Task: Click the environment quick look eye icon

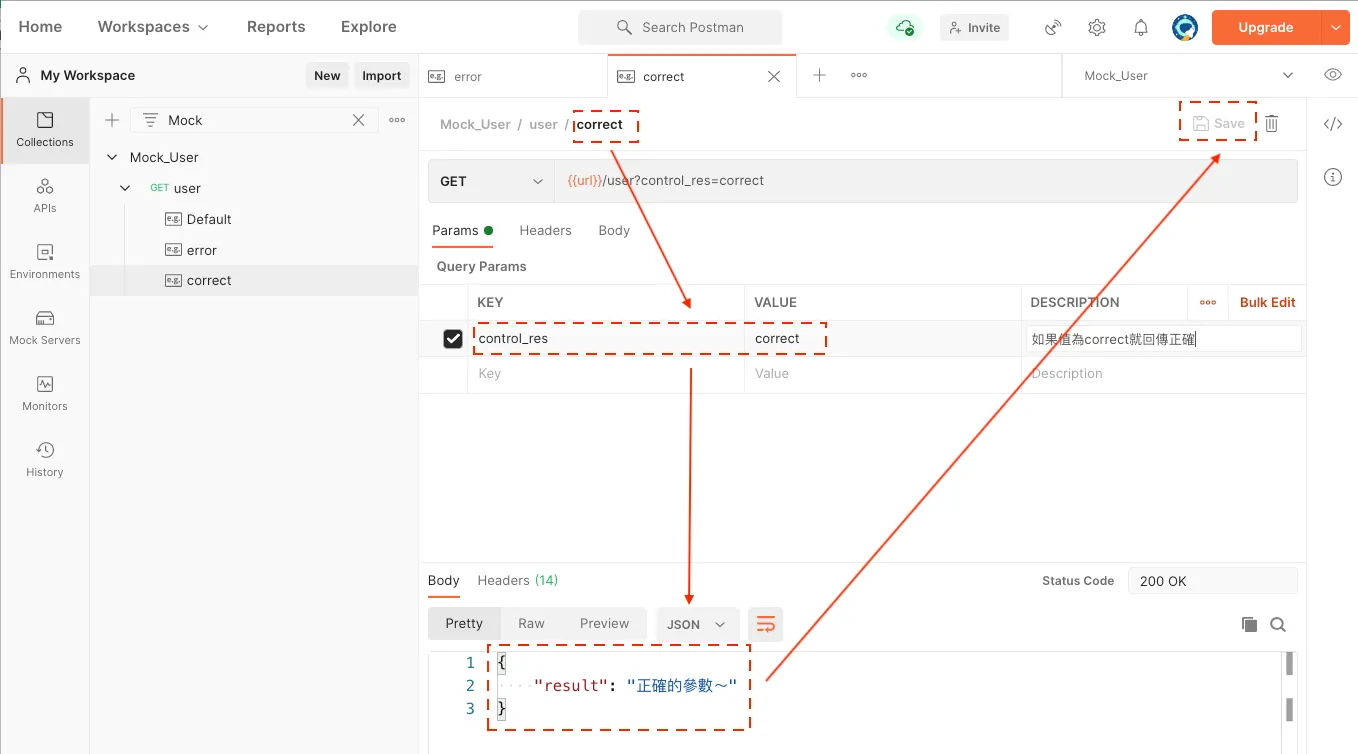Action: (x=1332, y=75)
